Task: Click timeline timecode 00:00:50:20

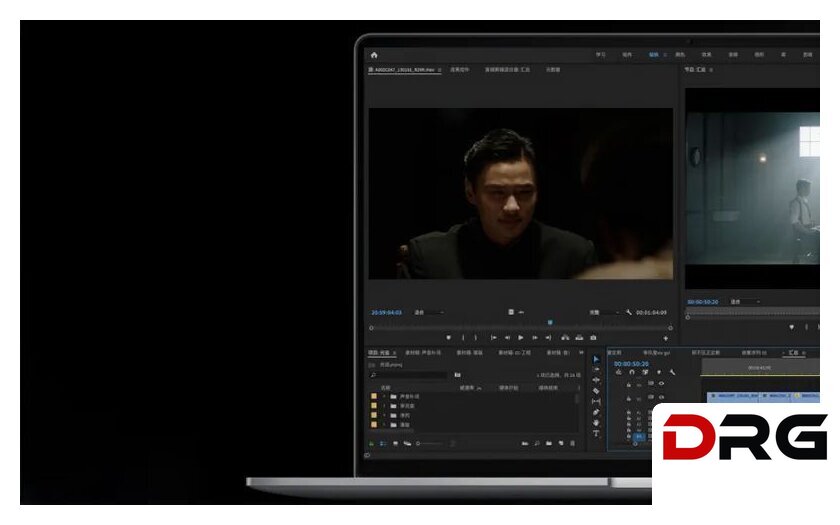Action: tap(632, 364)
